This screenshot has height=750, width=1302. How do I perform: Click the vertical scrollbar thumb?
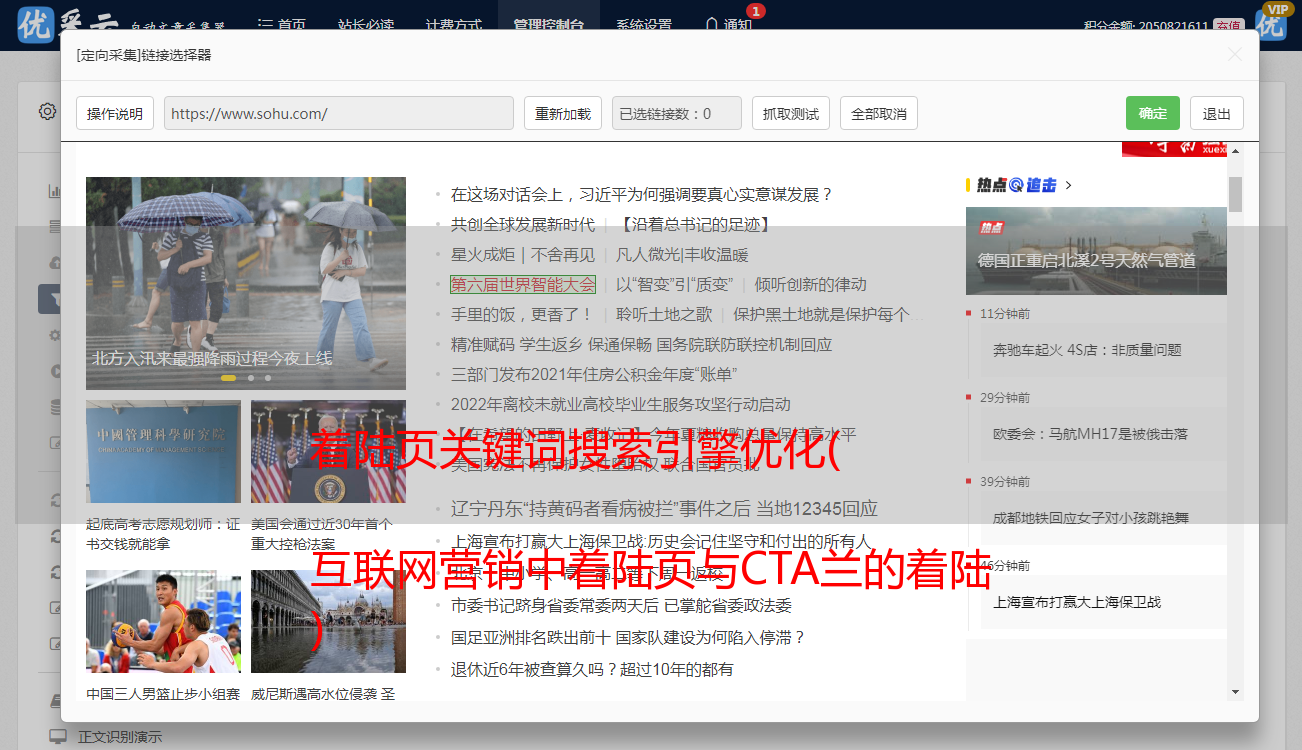(1235, 194)
